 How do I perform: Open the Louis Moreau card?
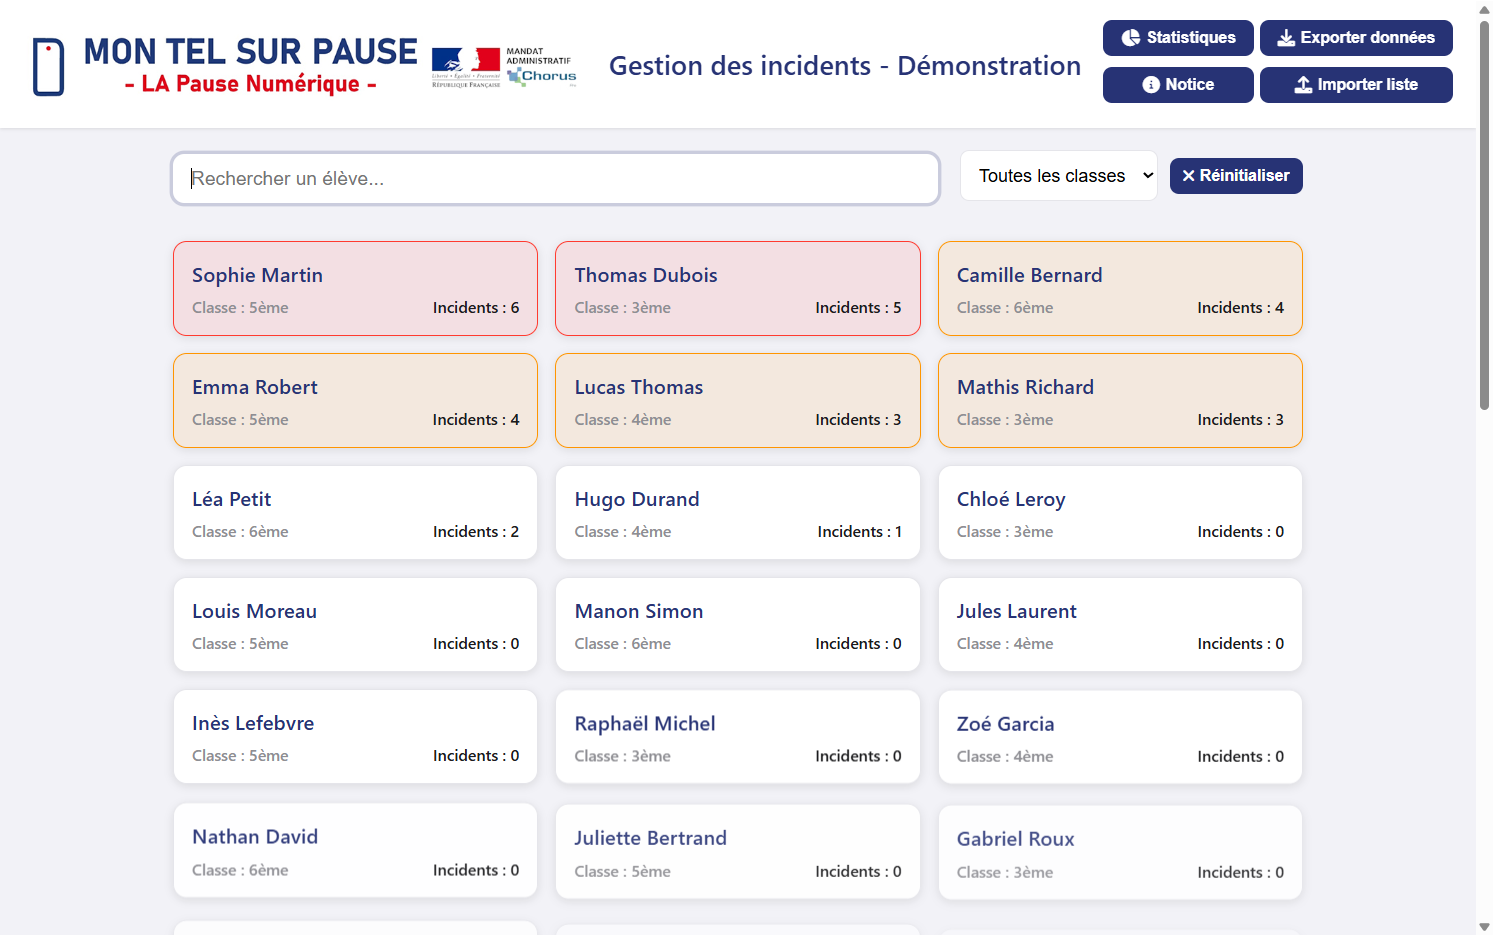(356, 624)
